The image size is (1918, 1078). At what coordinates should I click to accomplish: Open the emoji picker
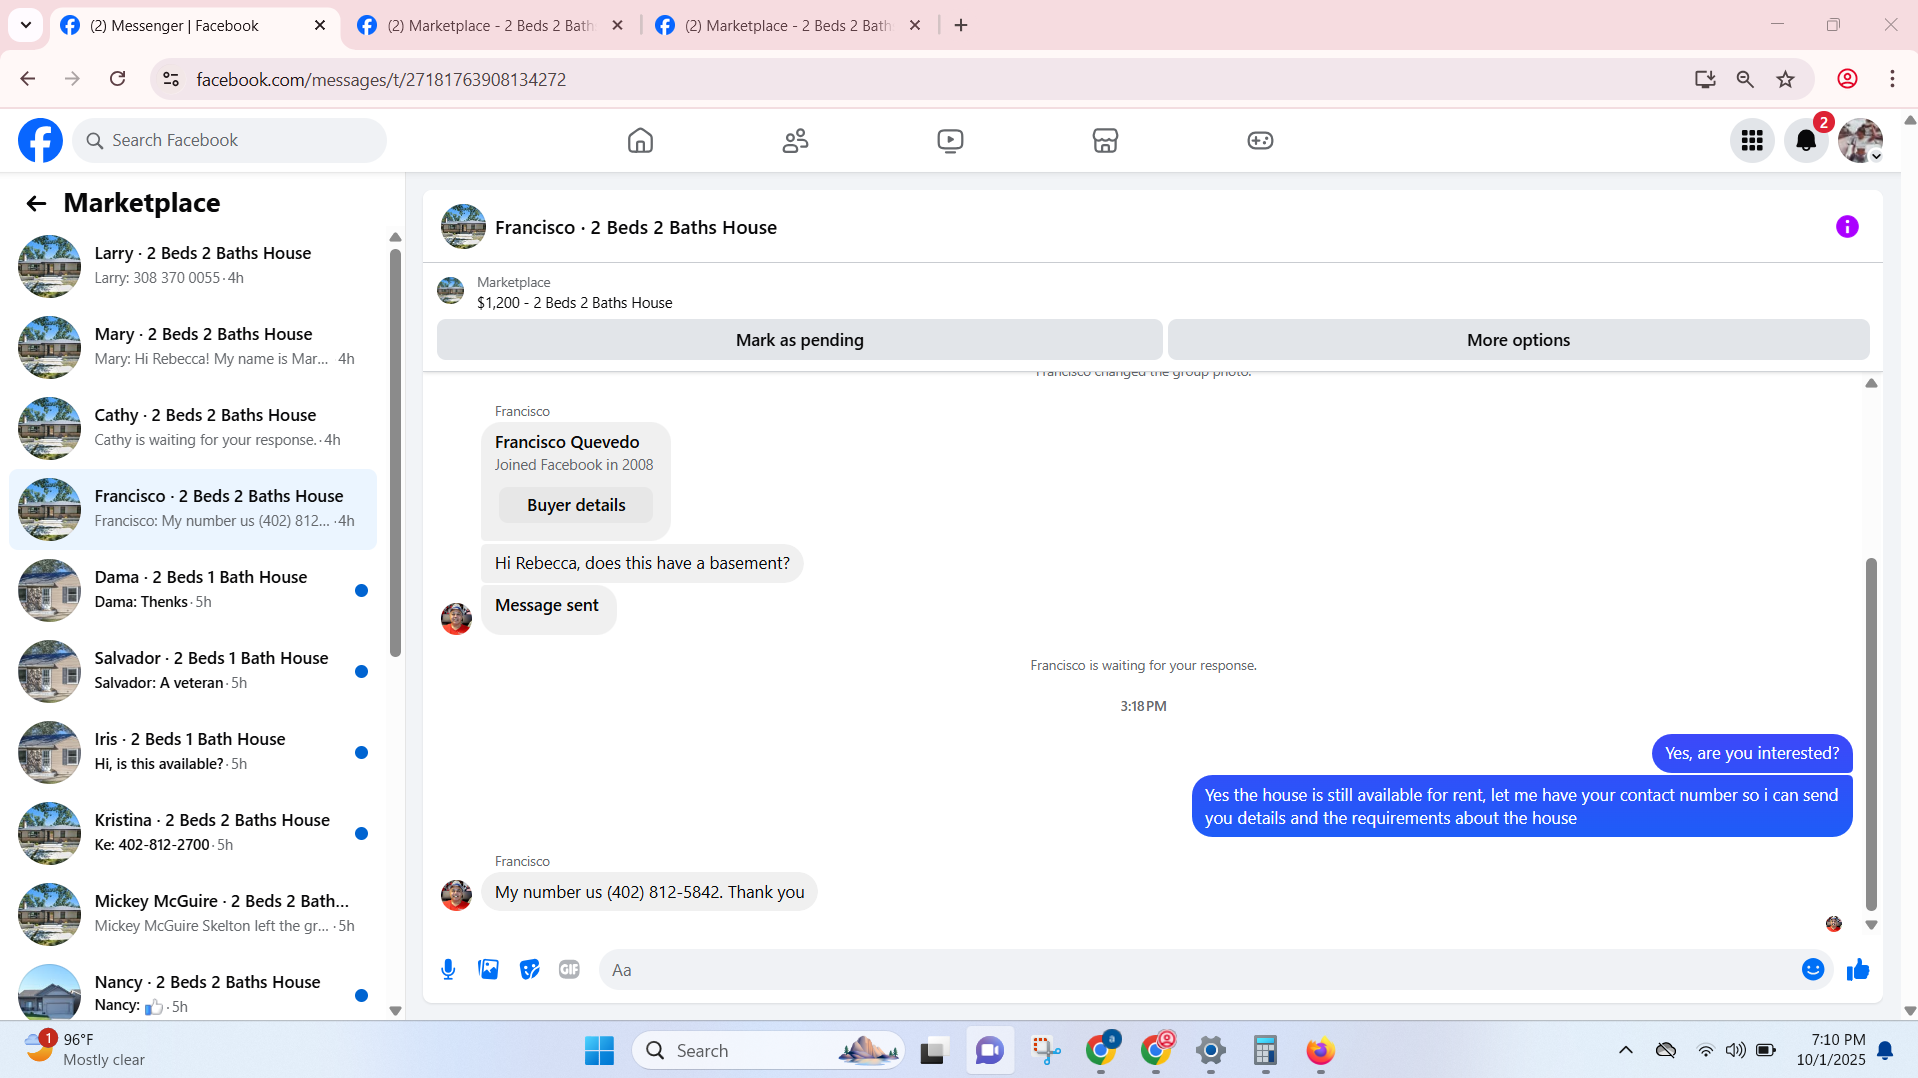coord(1813,969)
